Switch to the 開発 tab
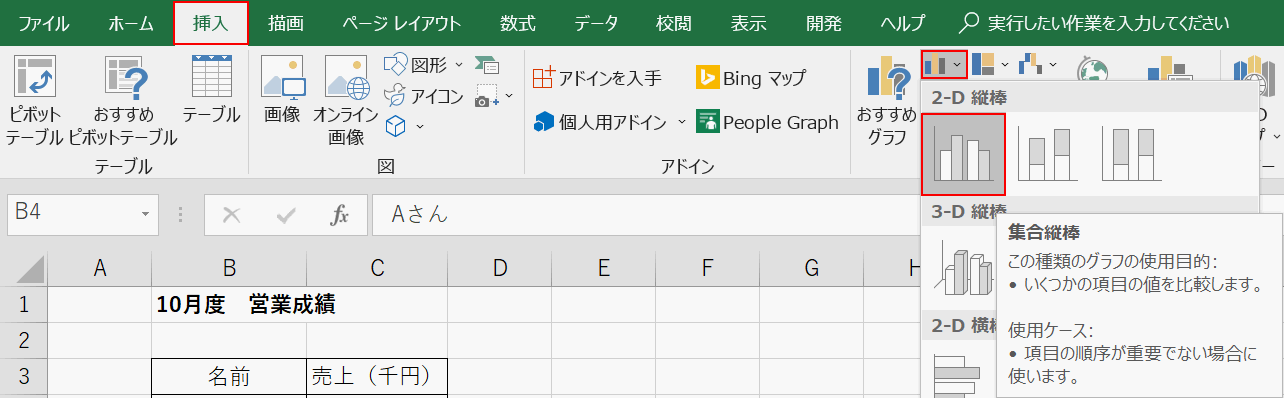1284x398 pixels. pyautogui.click(x=823, y=23)
